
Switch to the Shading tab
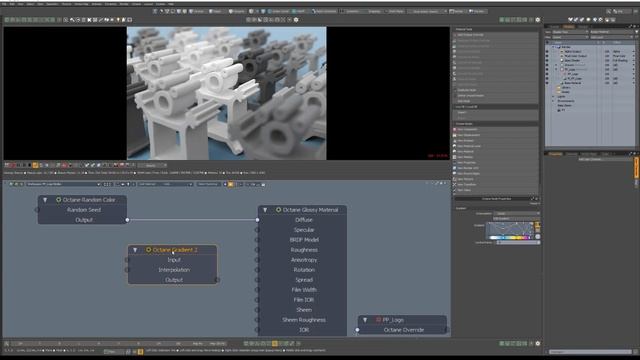coord(569,27)
